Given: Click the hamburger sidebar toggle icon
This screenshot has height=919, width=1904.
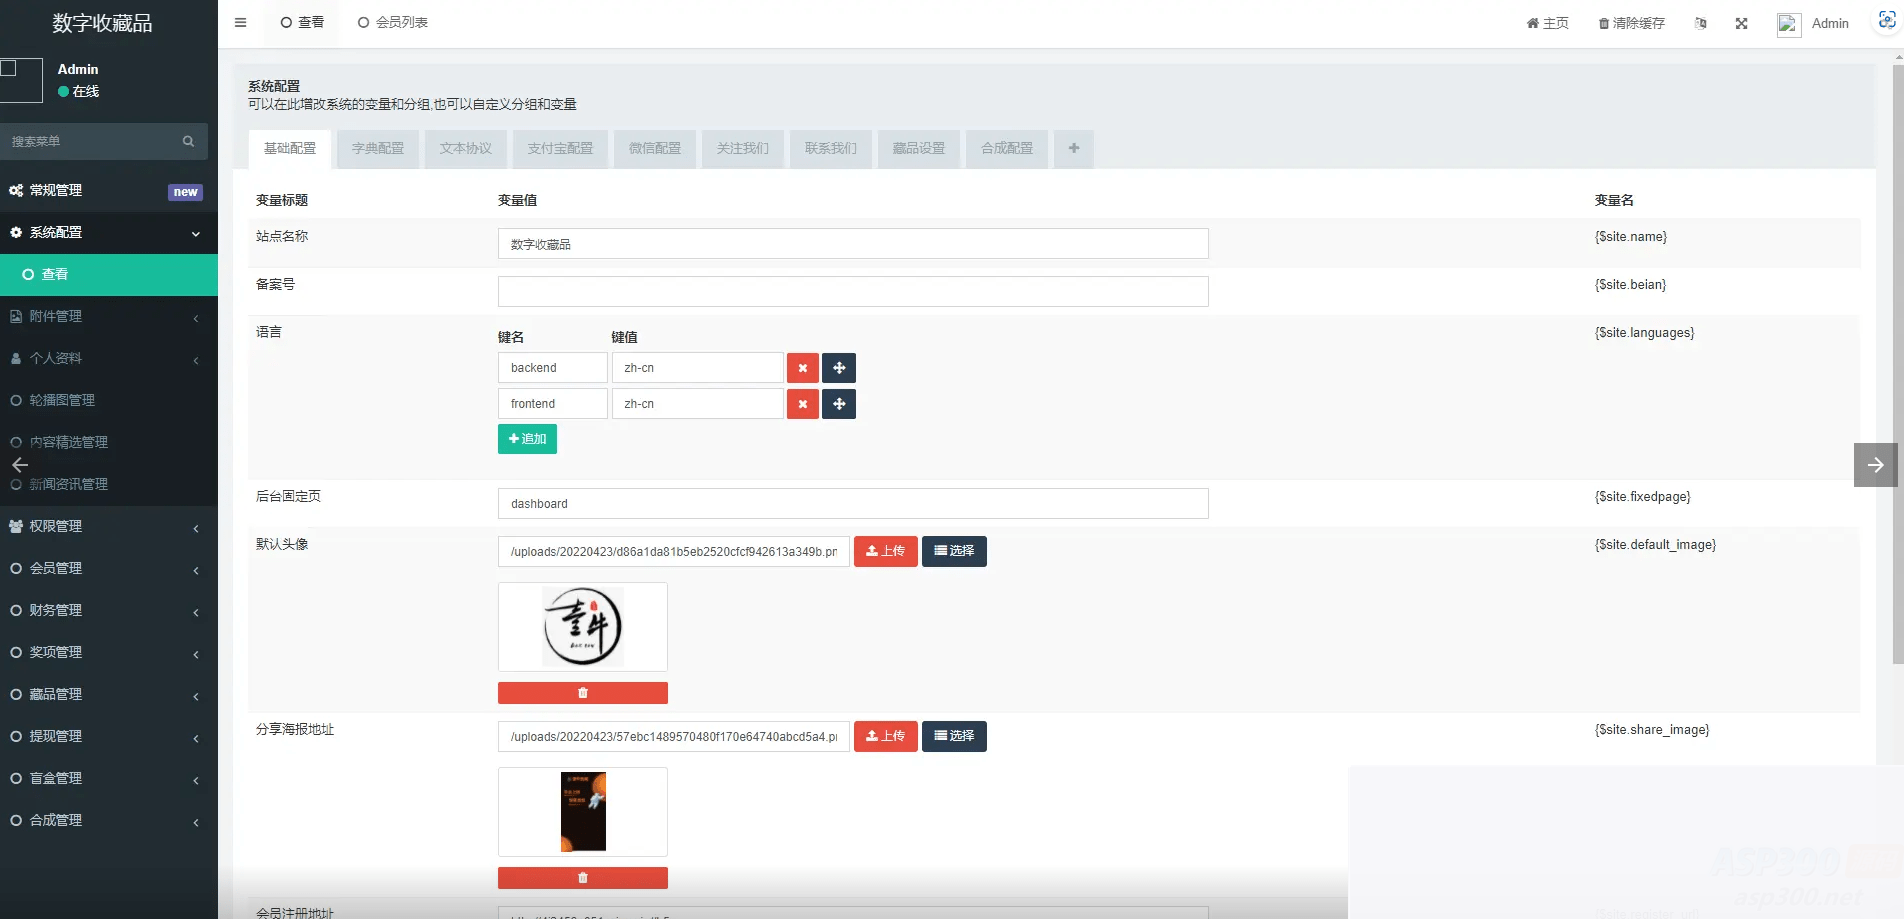Looking at the screenshot, I should [240, 22].
